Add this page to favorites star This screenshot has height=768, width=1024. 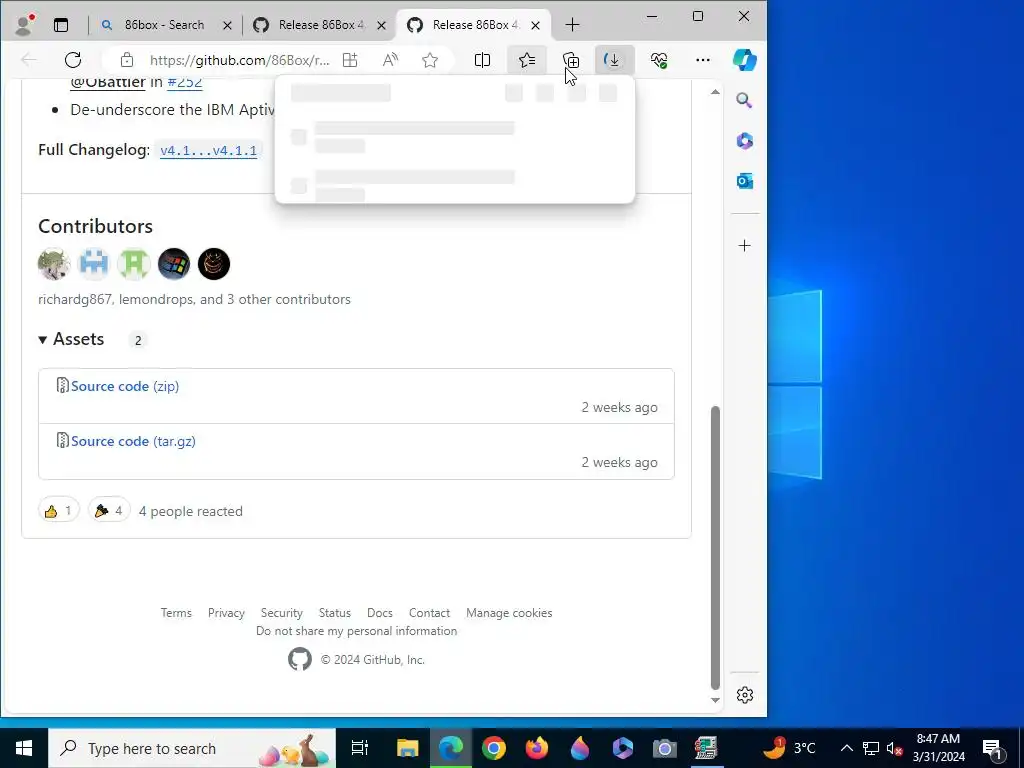tap(430, 60)
